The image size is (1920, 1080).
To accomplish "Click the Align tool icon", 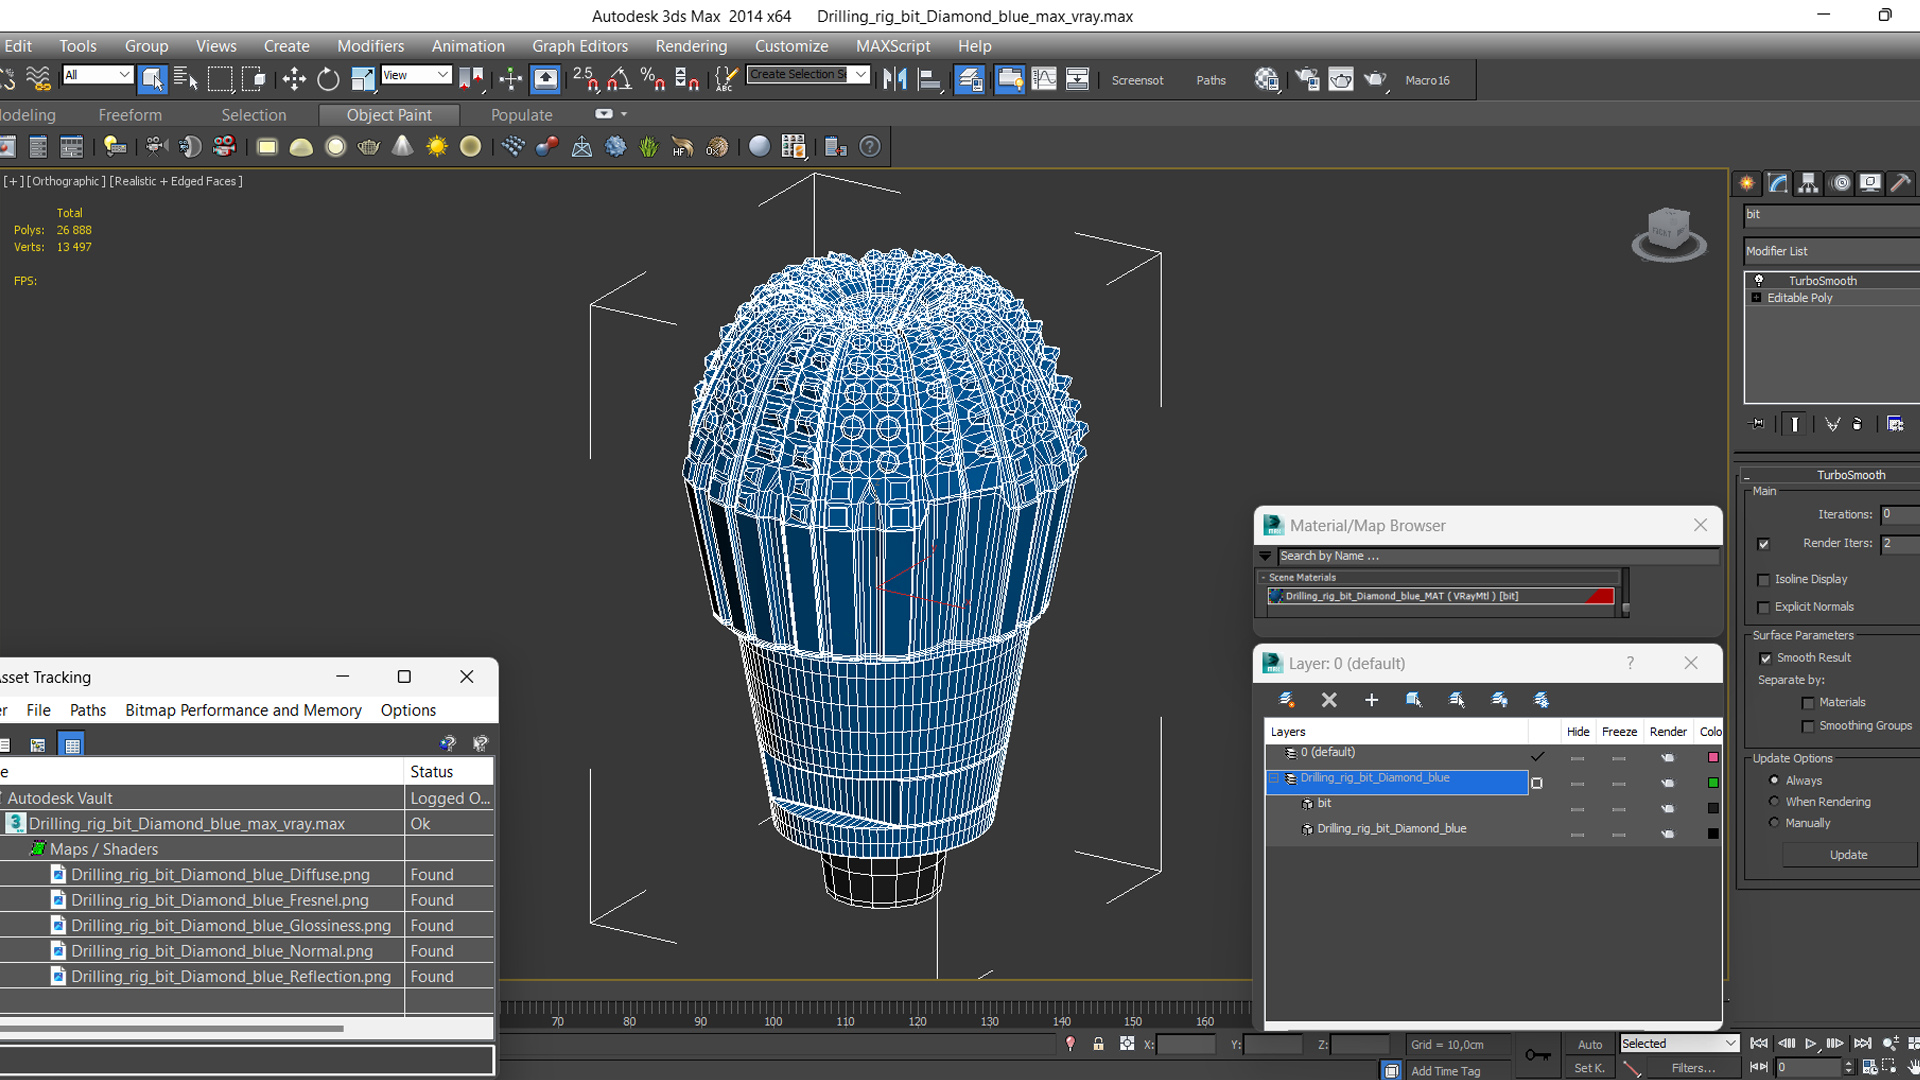I will (929, 79).
